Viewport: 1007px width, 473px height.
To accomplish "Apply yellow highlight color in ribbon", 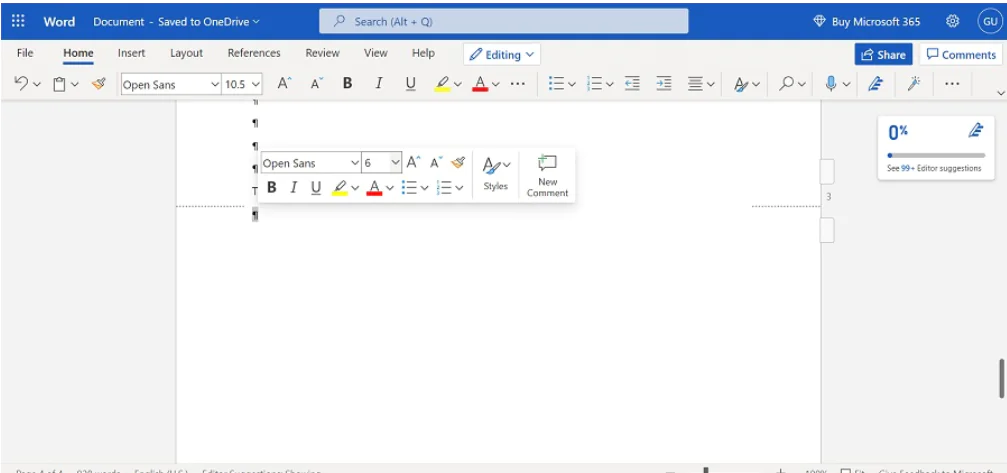I will coord(442,83).
